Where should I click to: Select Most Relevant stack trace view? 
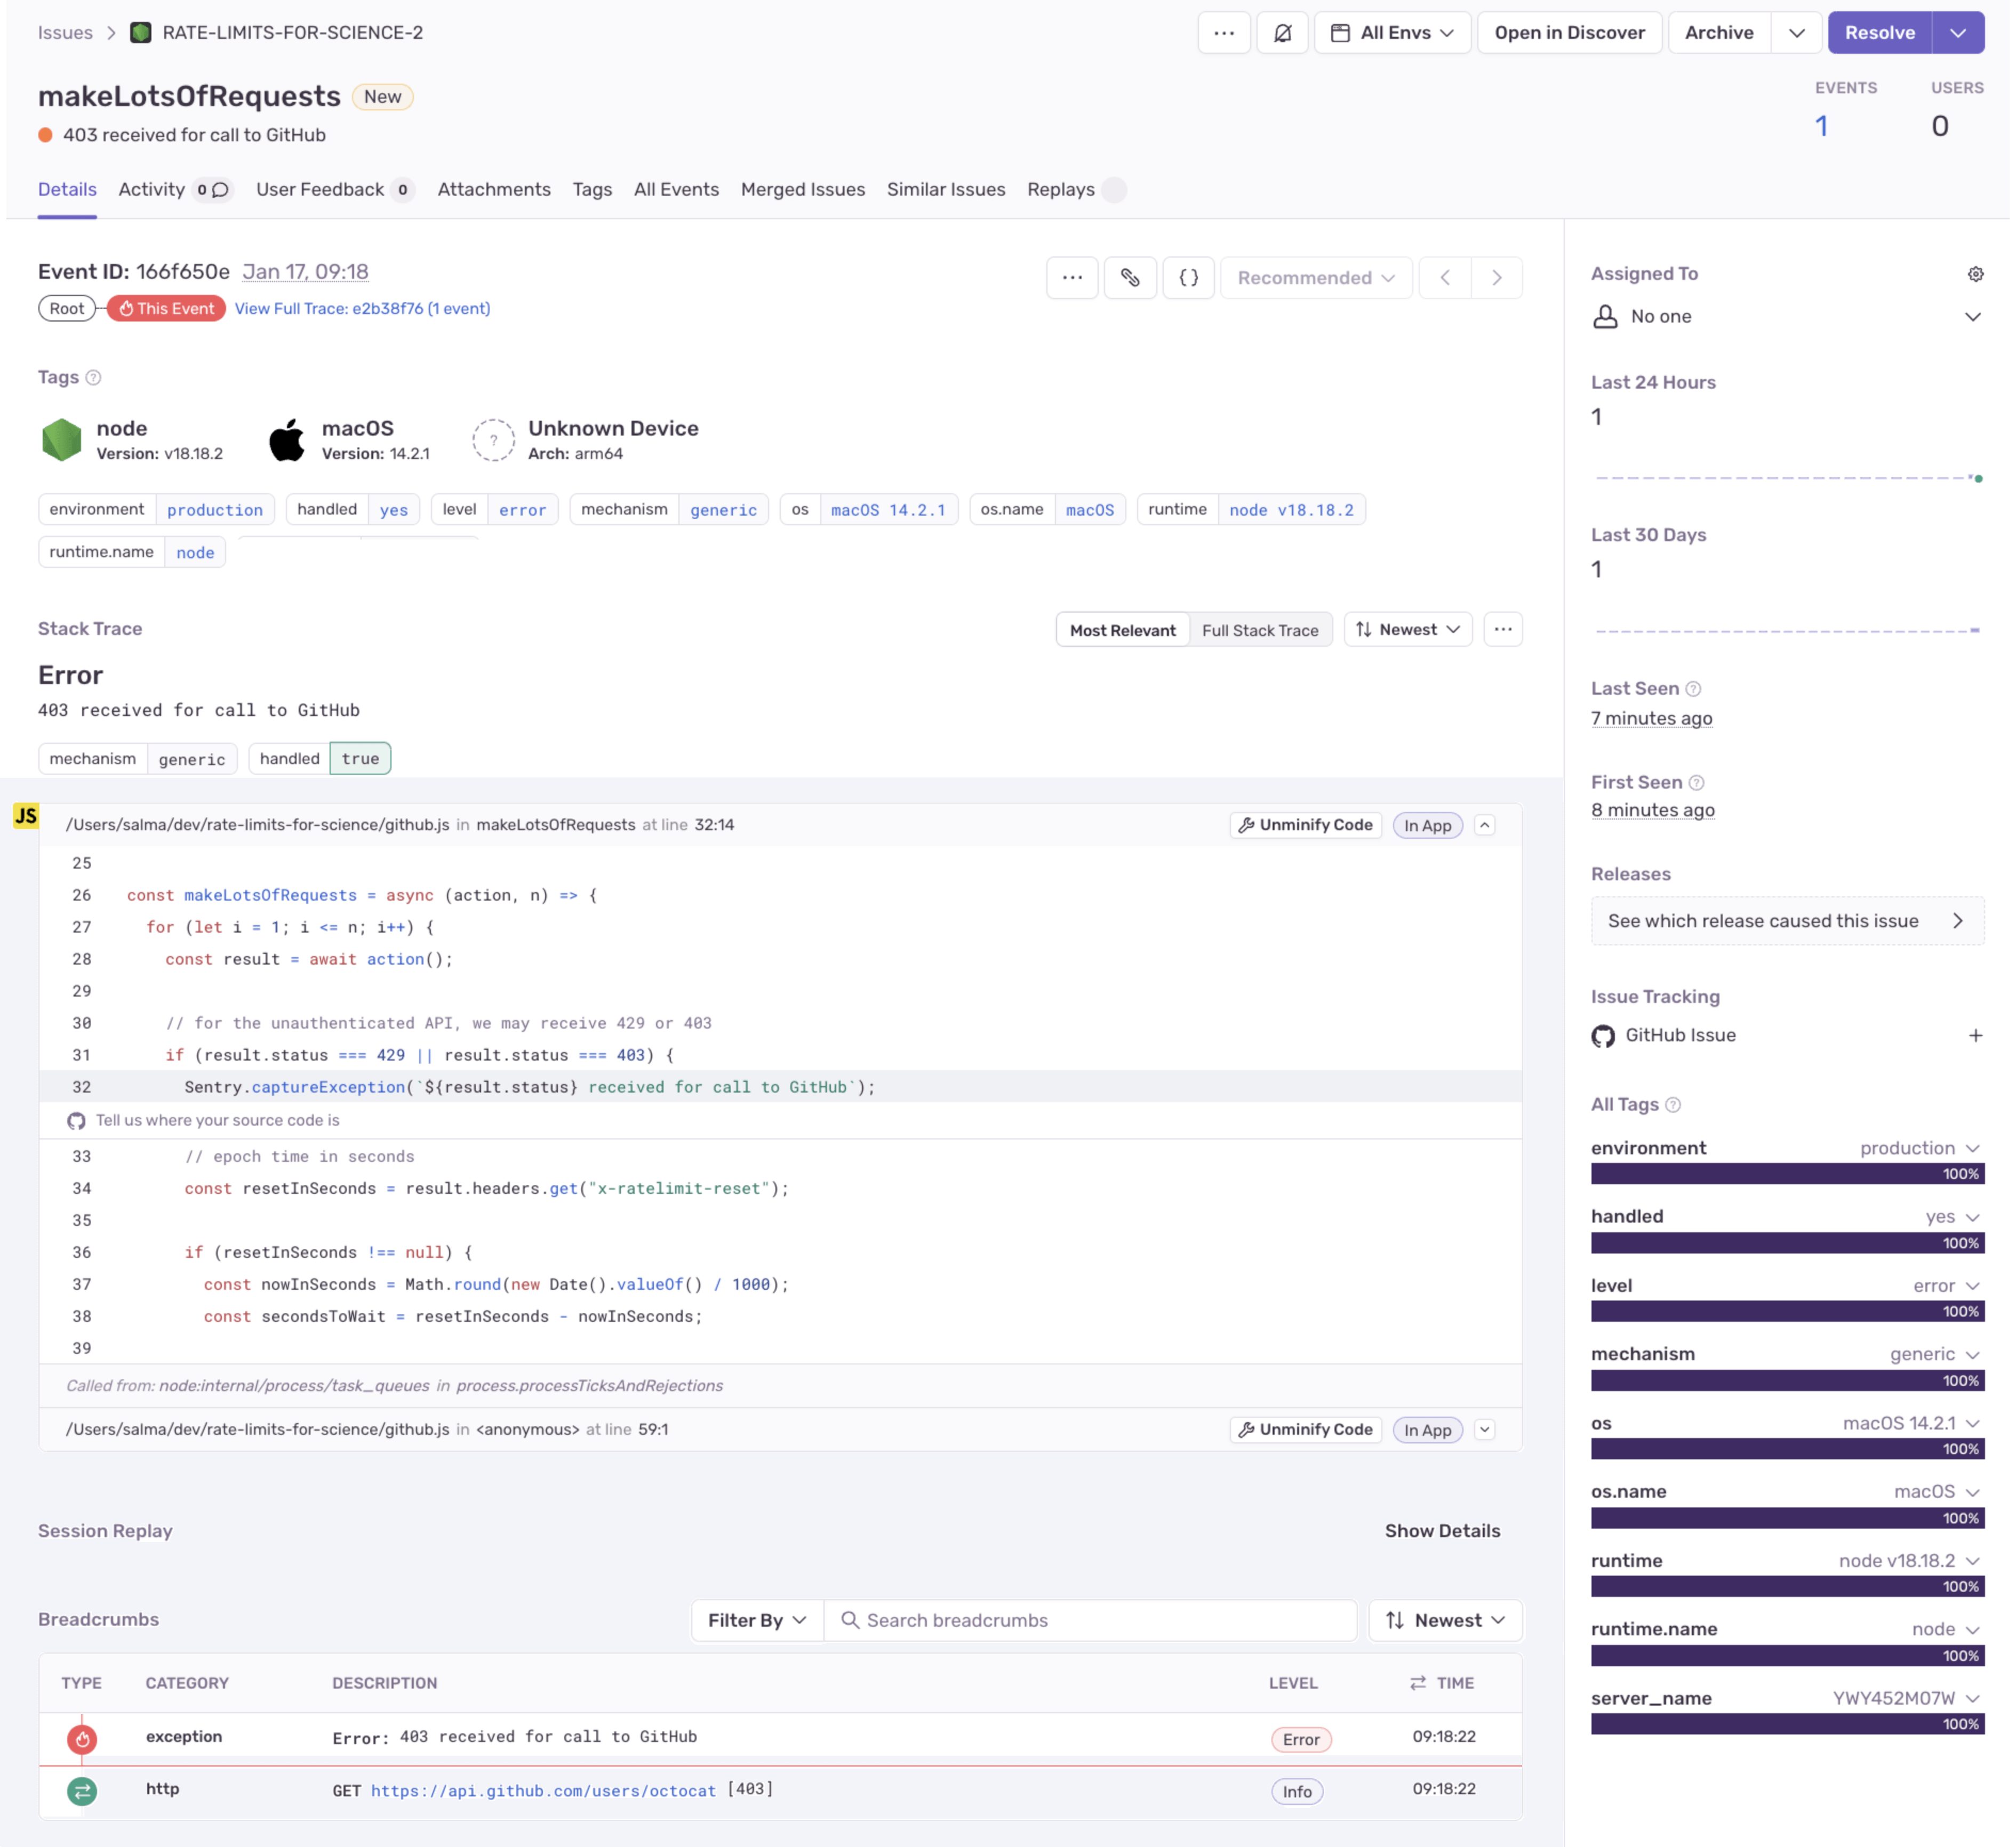(x=1123, y=631)
